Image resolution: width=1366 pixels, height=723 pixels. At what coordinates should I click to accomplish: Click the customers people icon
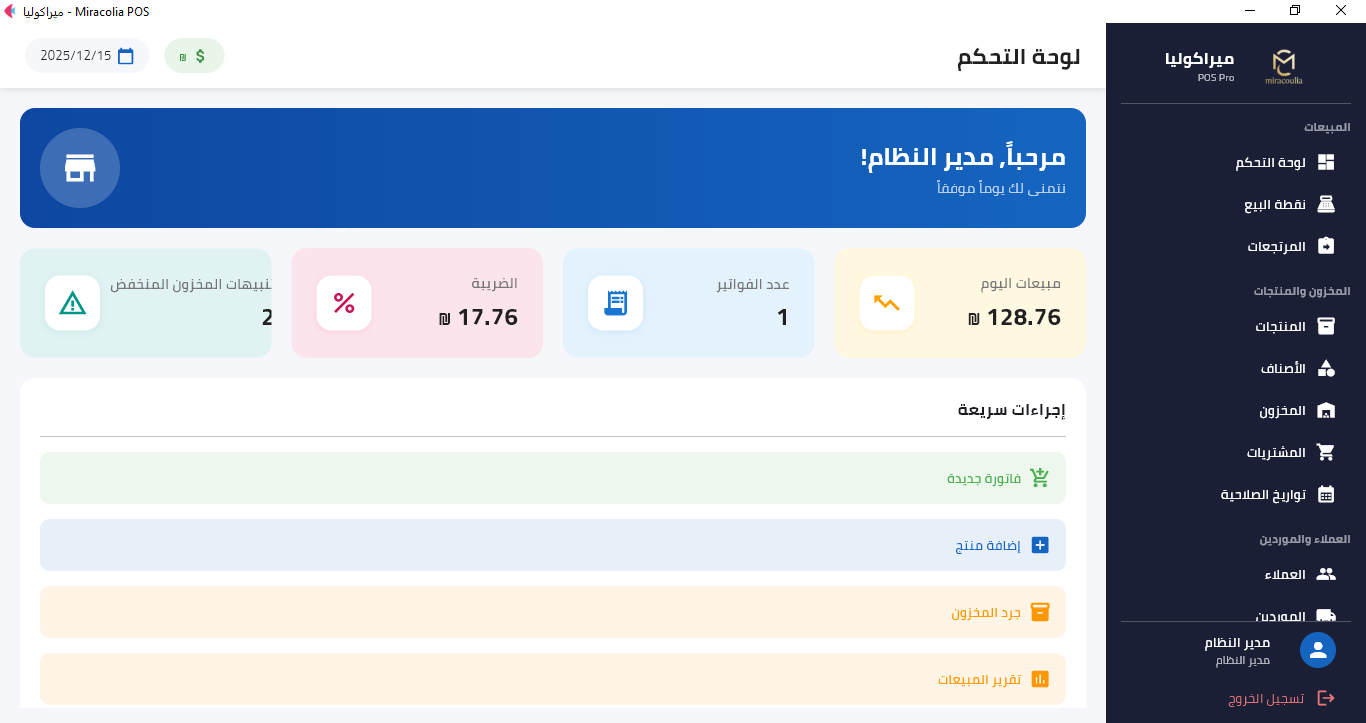point(1326,574)
